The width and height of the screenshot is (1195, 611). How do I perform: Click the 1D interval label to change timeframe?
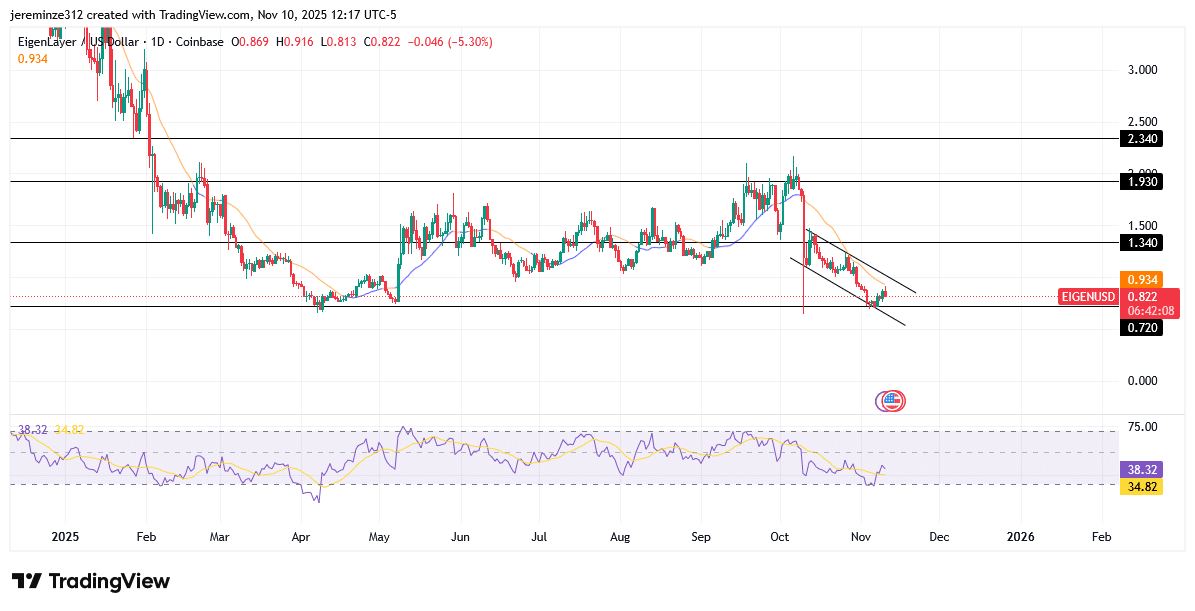158,42
